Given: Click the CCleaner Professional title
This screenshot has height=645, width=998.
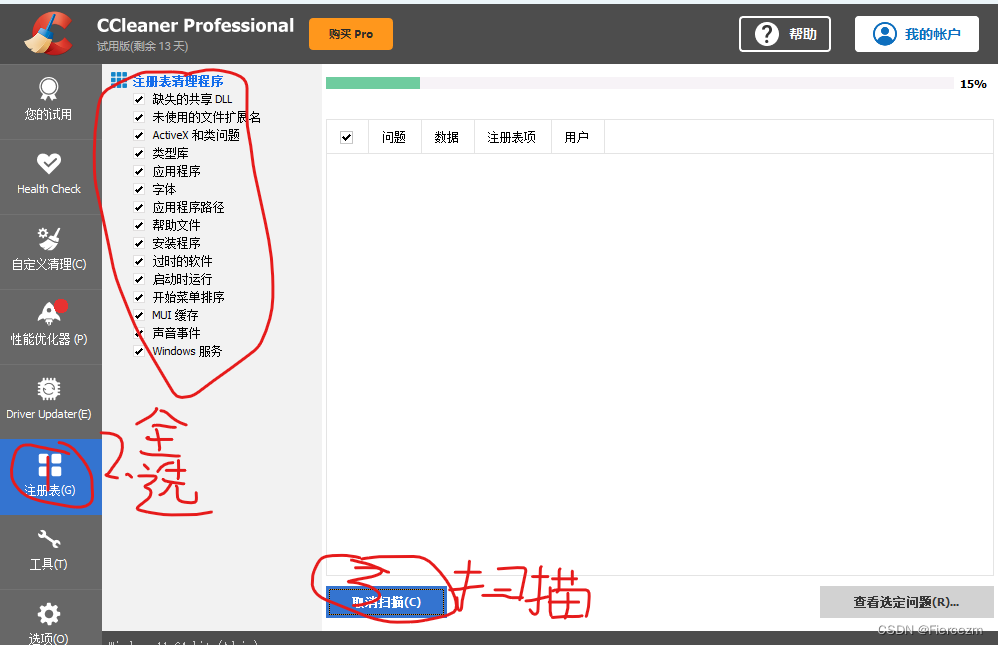Looking at the screenshot, I should (x=195, y=25).
